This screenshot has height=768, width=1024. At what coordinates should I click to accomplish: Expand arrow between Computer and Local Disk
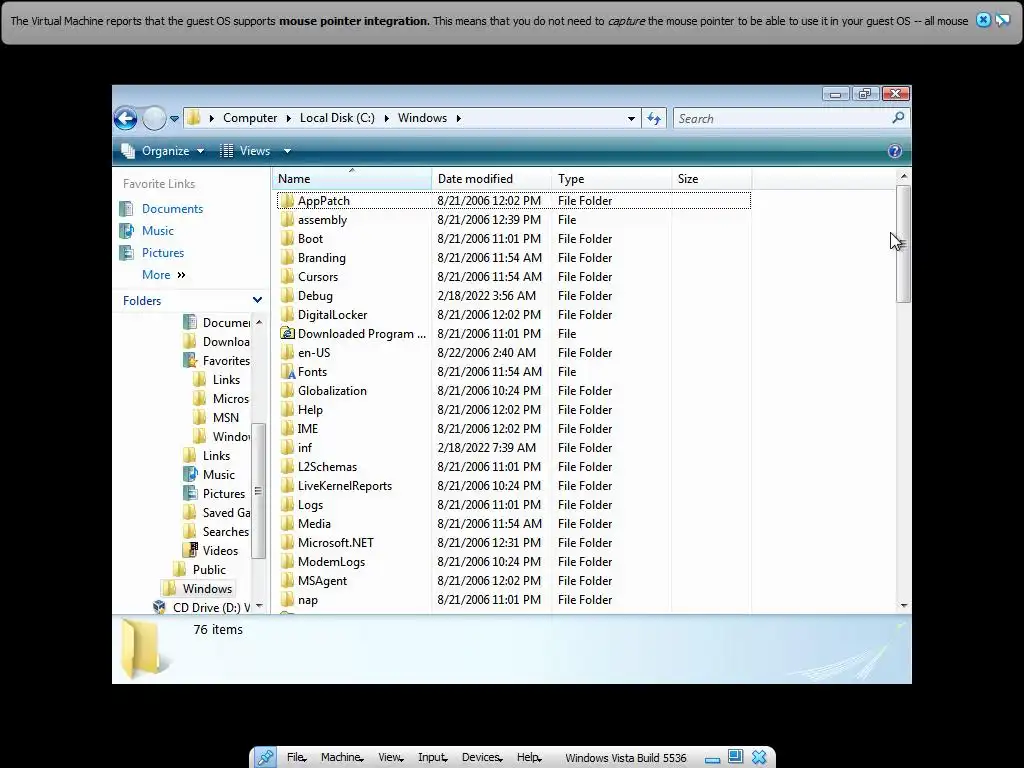click(289, 118)
